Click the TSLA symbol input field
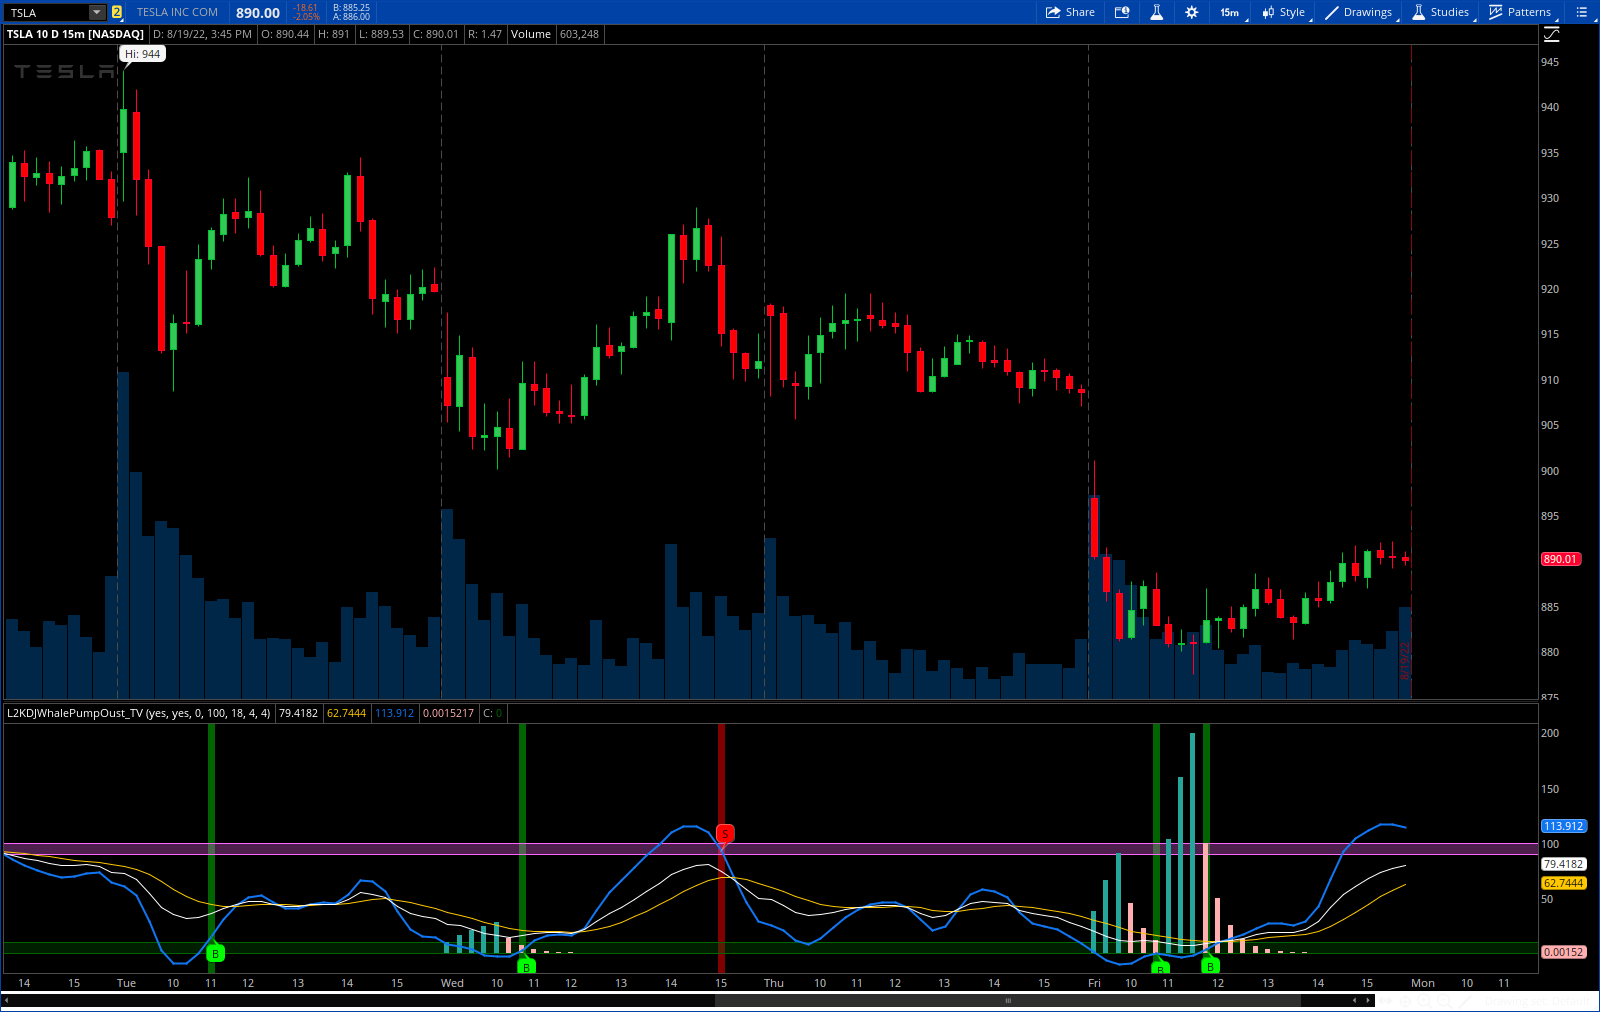 [46, 12]
